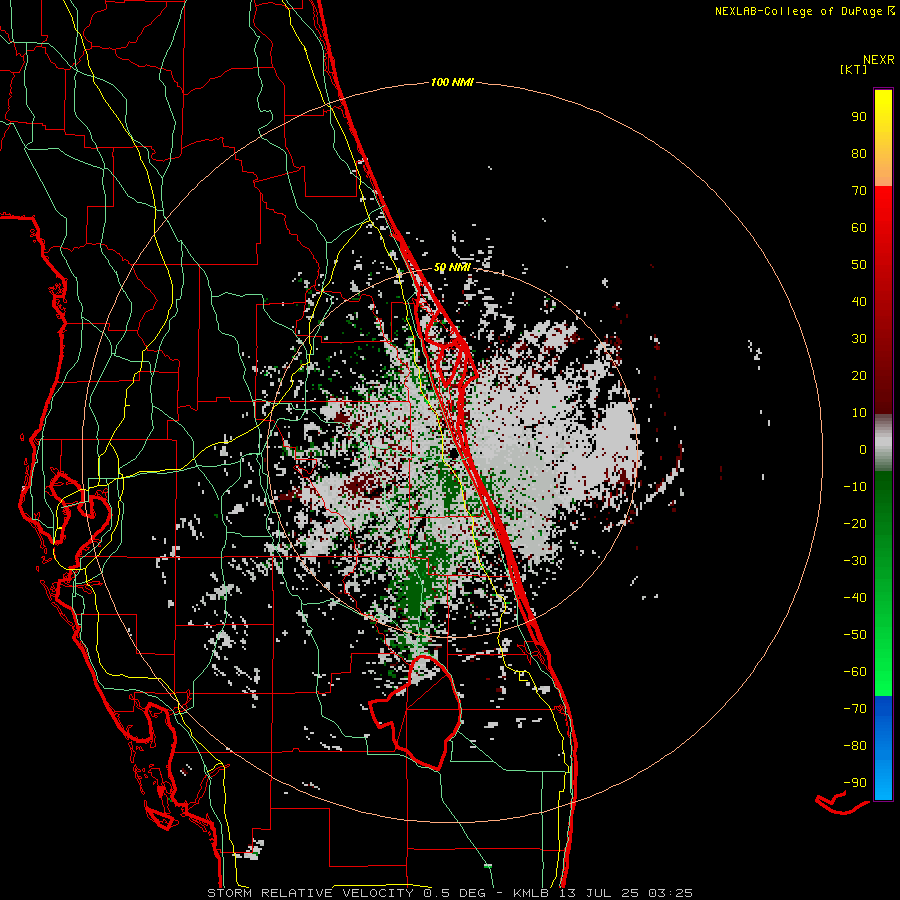Click the -70 label on velocity scale

tap(855, 709)
